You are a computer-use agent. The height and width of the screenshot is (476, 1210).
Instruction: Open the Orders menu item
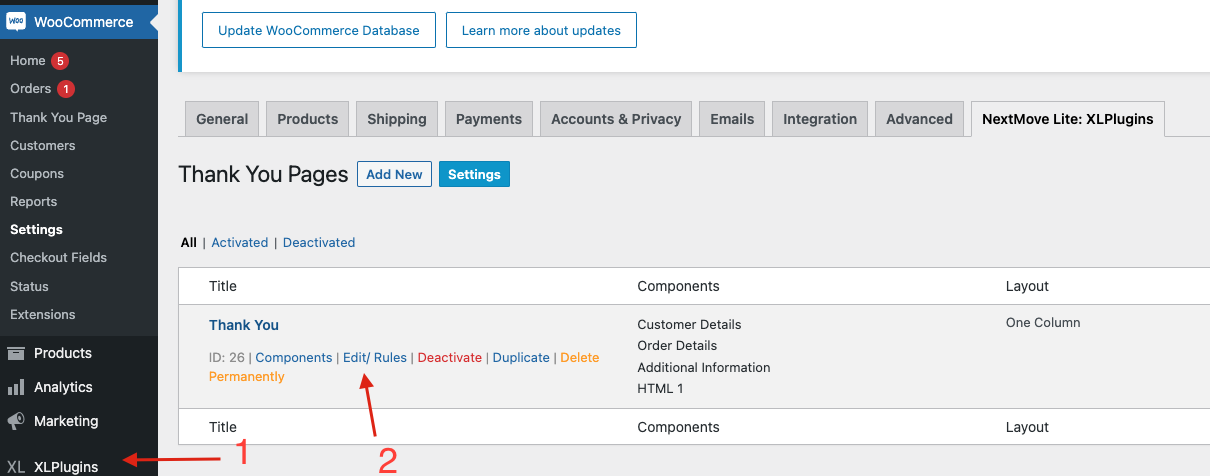click(x=30, y=89)
